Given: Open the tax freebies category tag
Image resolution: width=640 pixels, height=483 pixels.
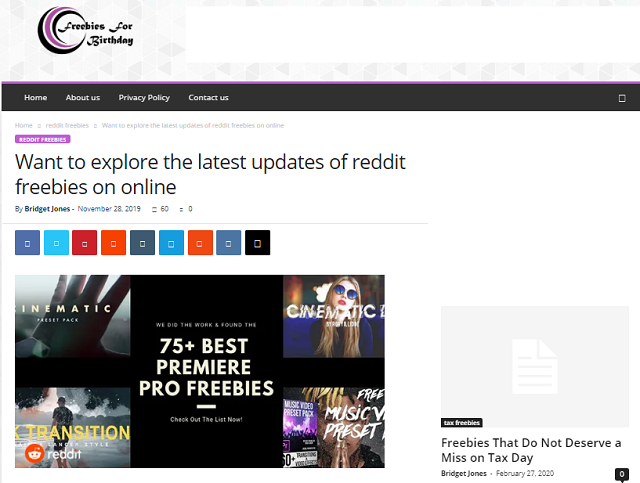Looking at the screenshot, I should [461, 423].
